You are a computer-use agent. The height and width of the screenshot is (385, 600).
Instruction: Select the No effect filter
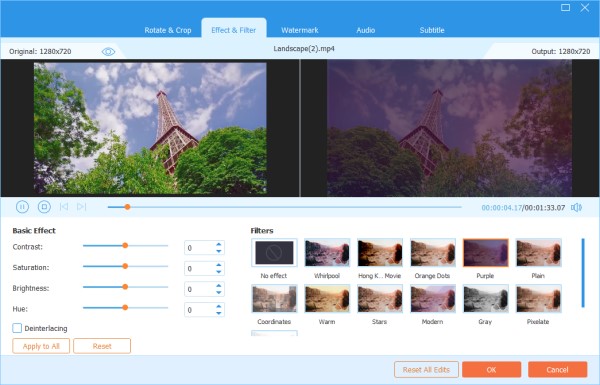pyautogui.click(x=274, y=253)
